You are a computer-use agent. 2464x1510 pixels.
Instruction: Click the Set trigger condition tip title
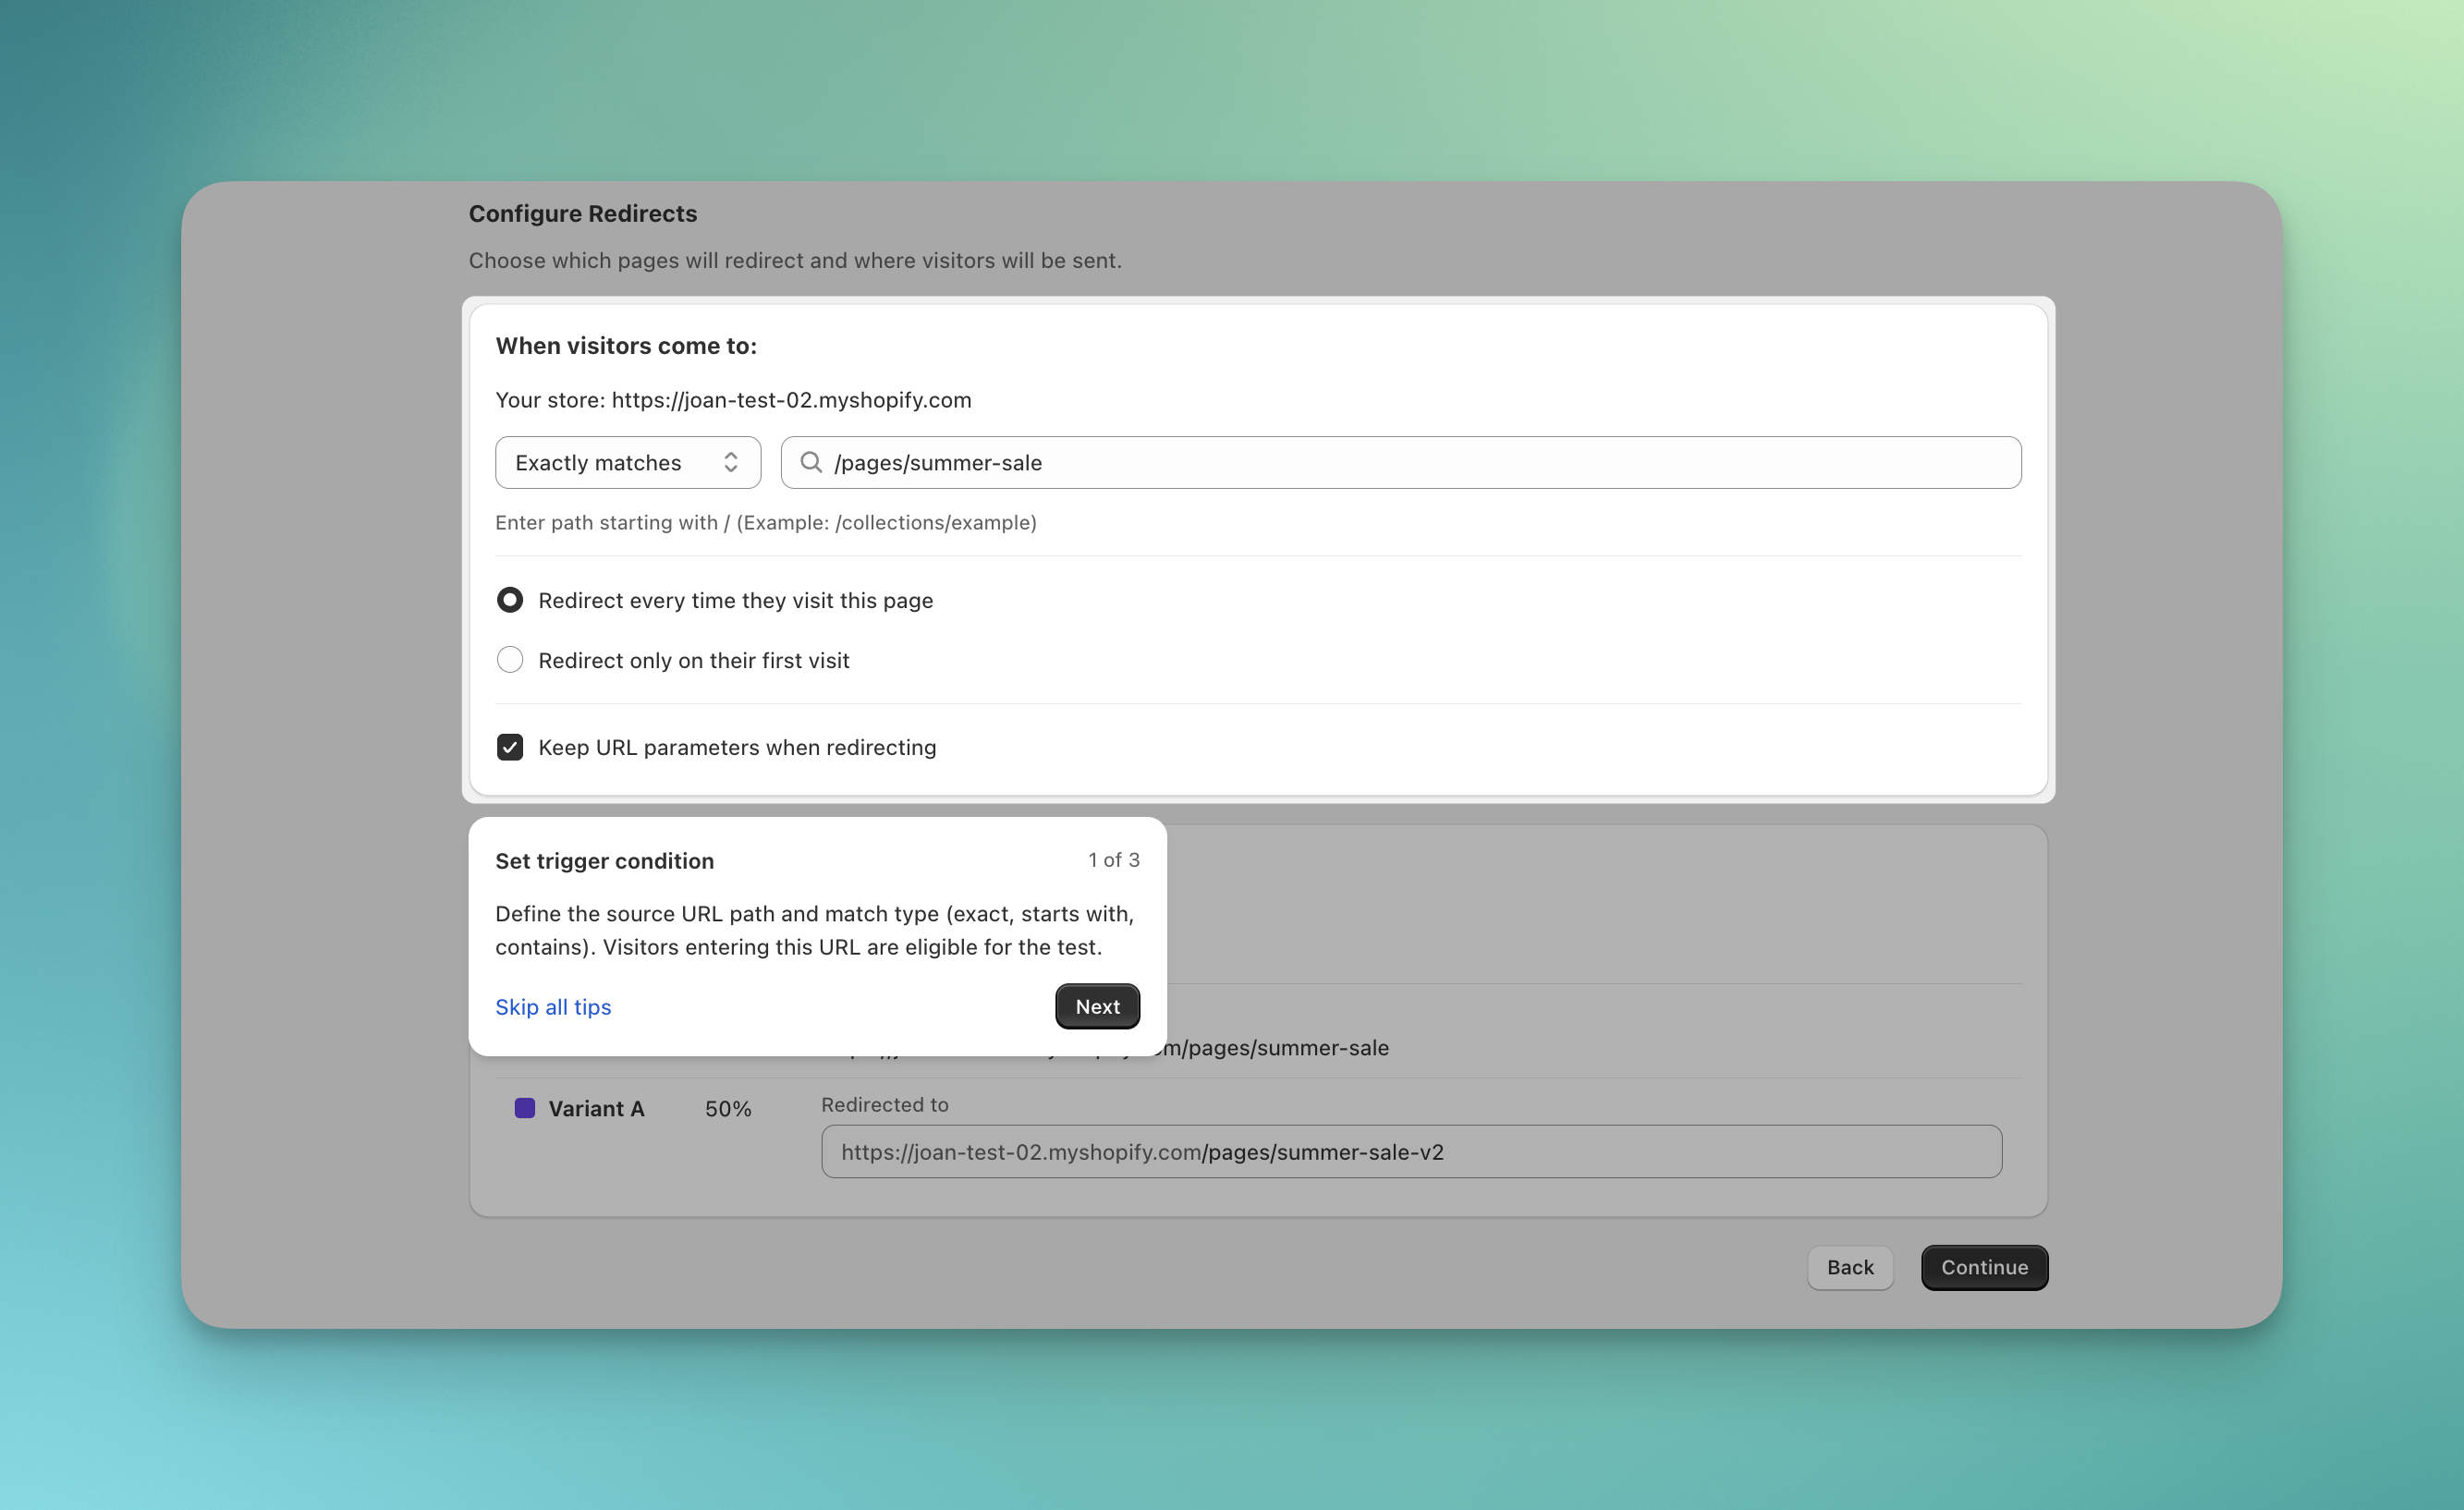[x=604, y=861]
